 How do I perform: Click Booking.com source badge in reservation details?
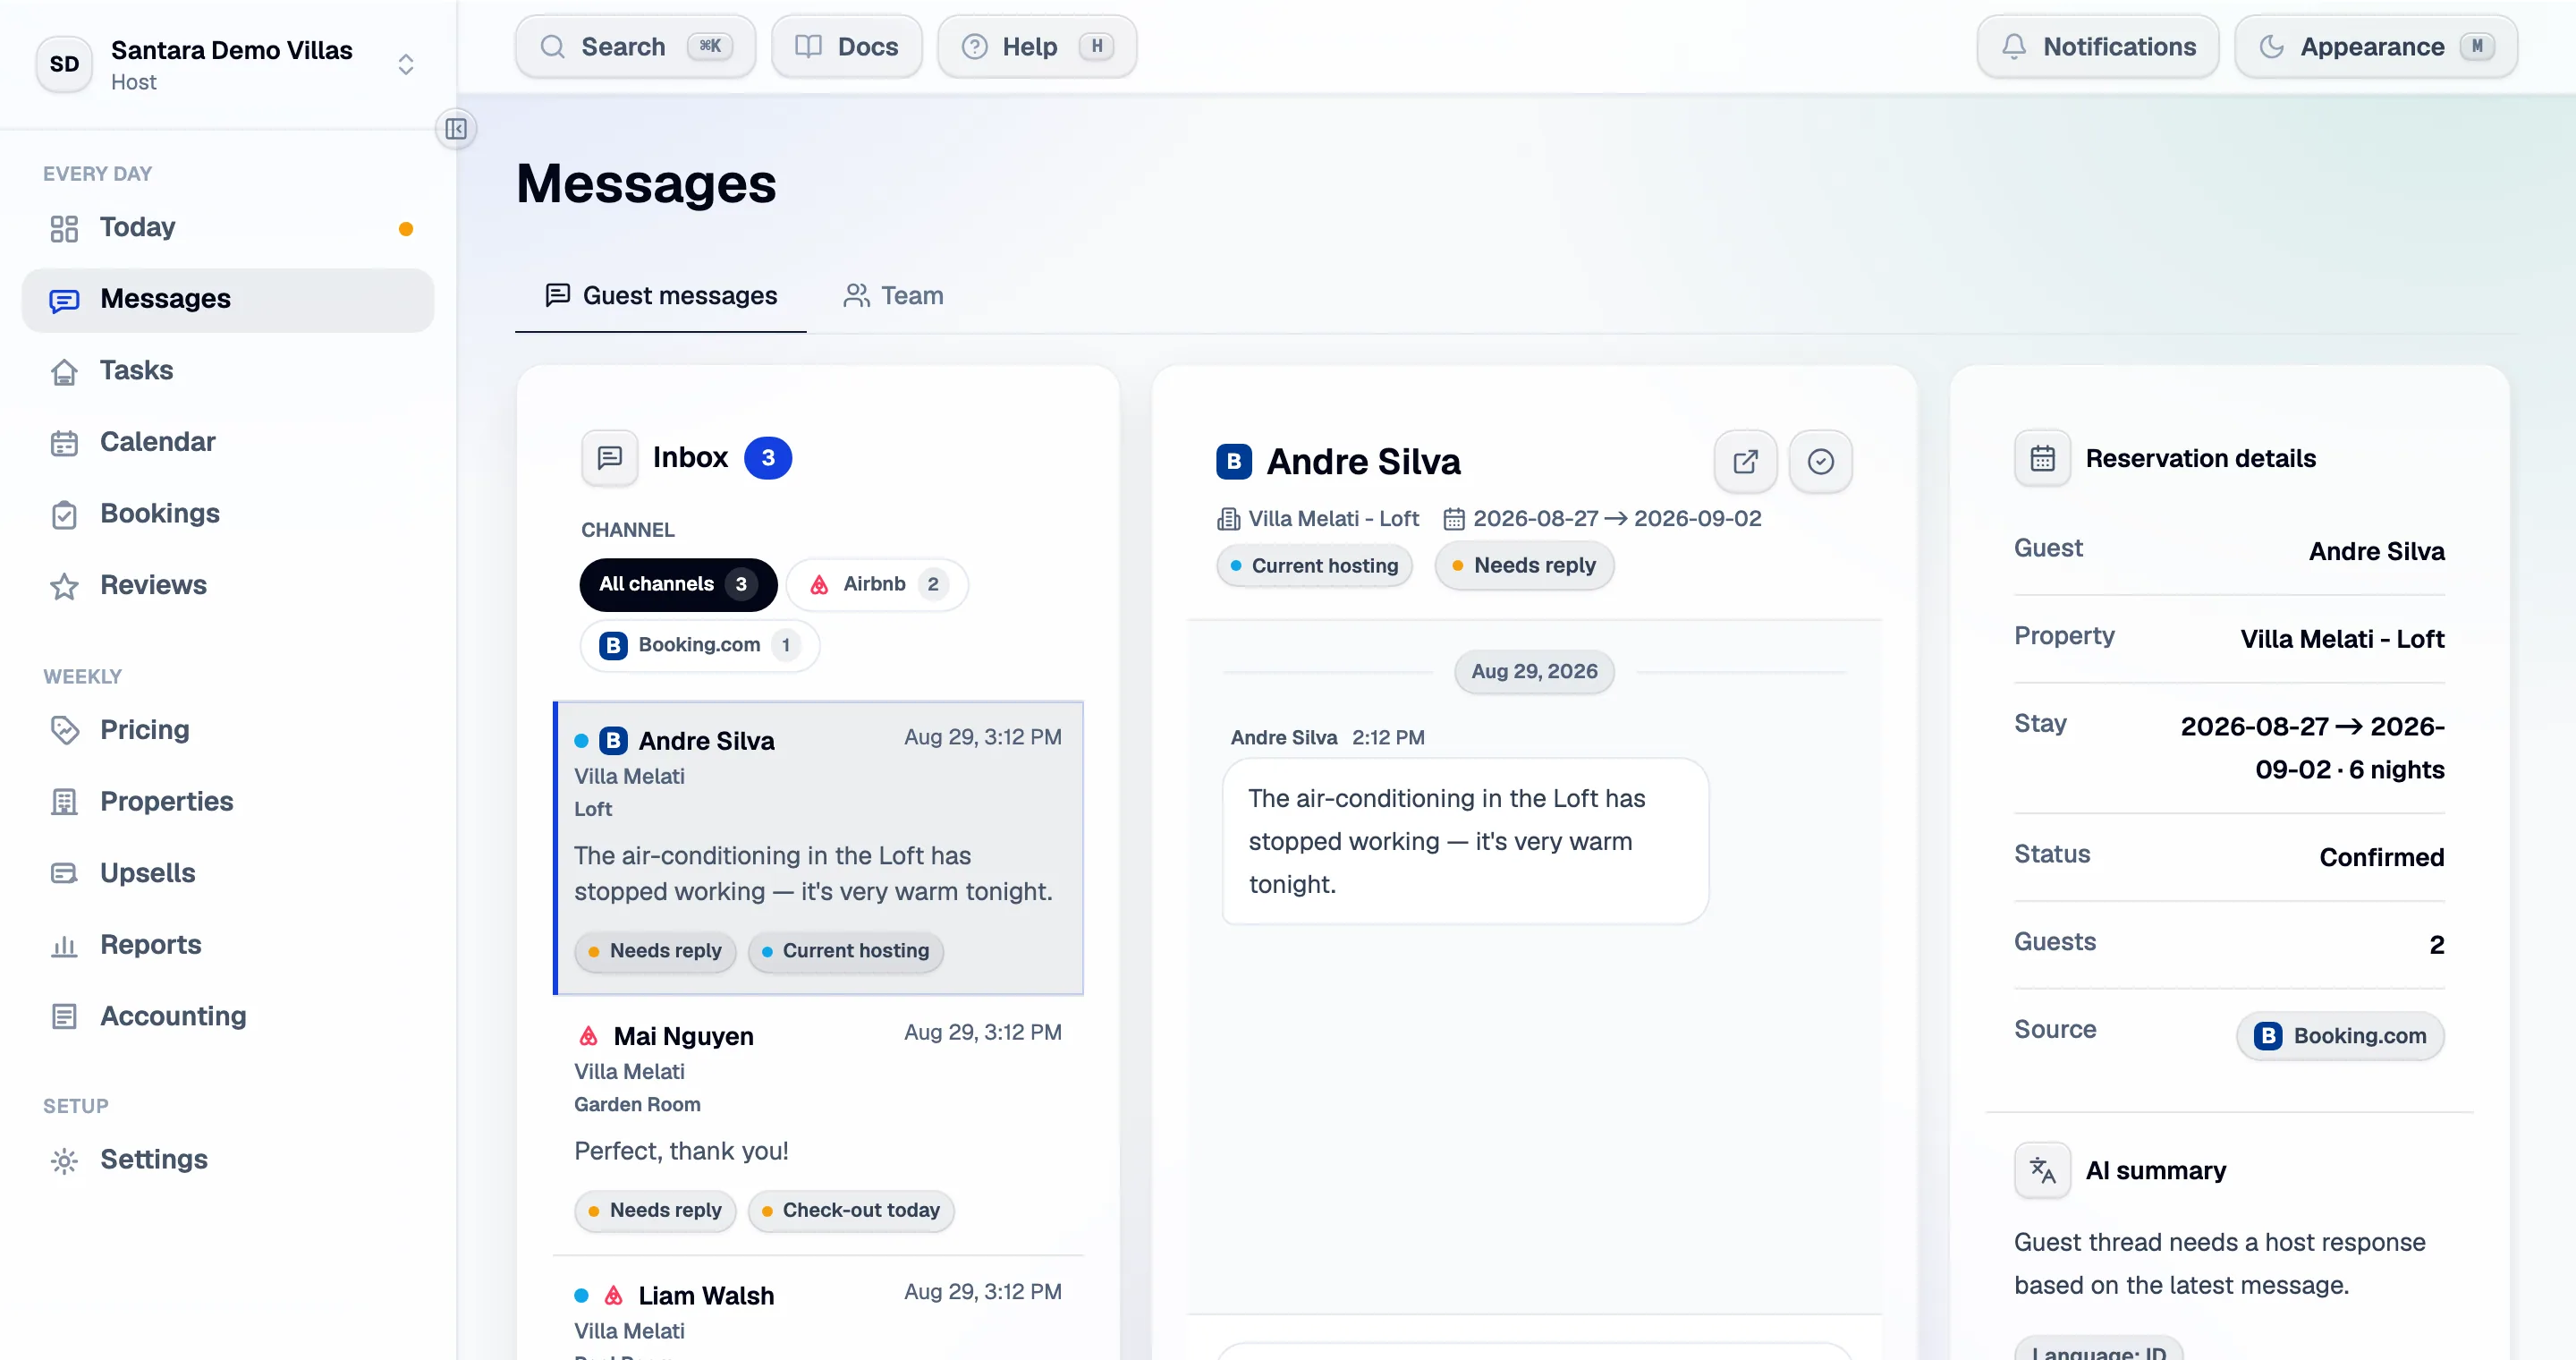pyautogui.click(x=2340, y=1036)
